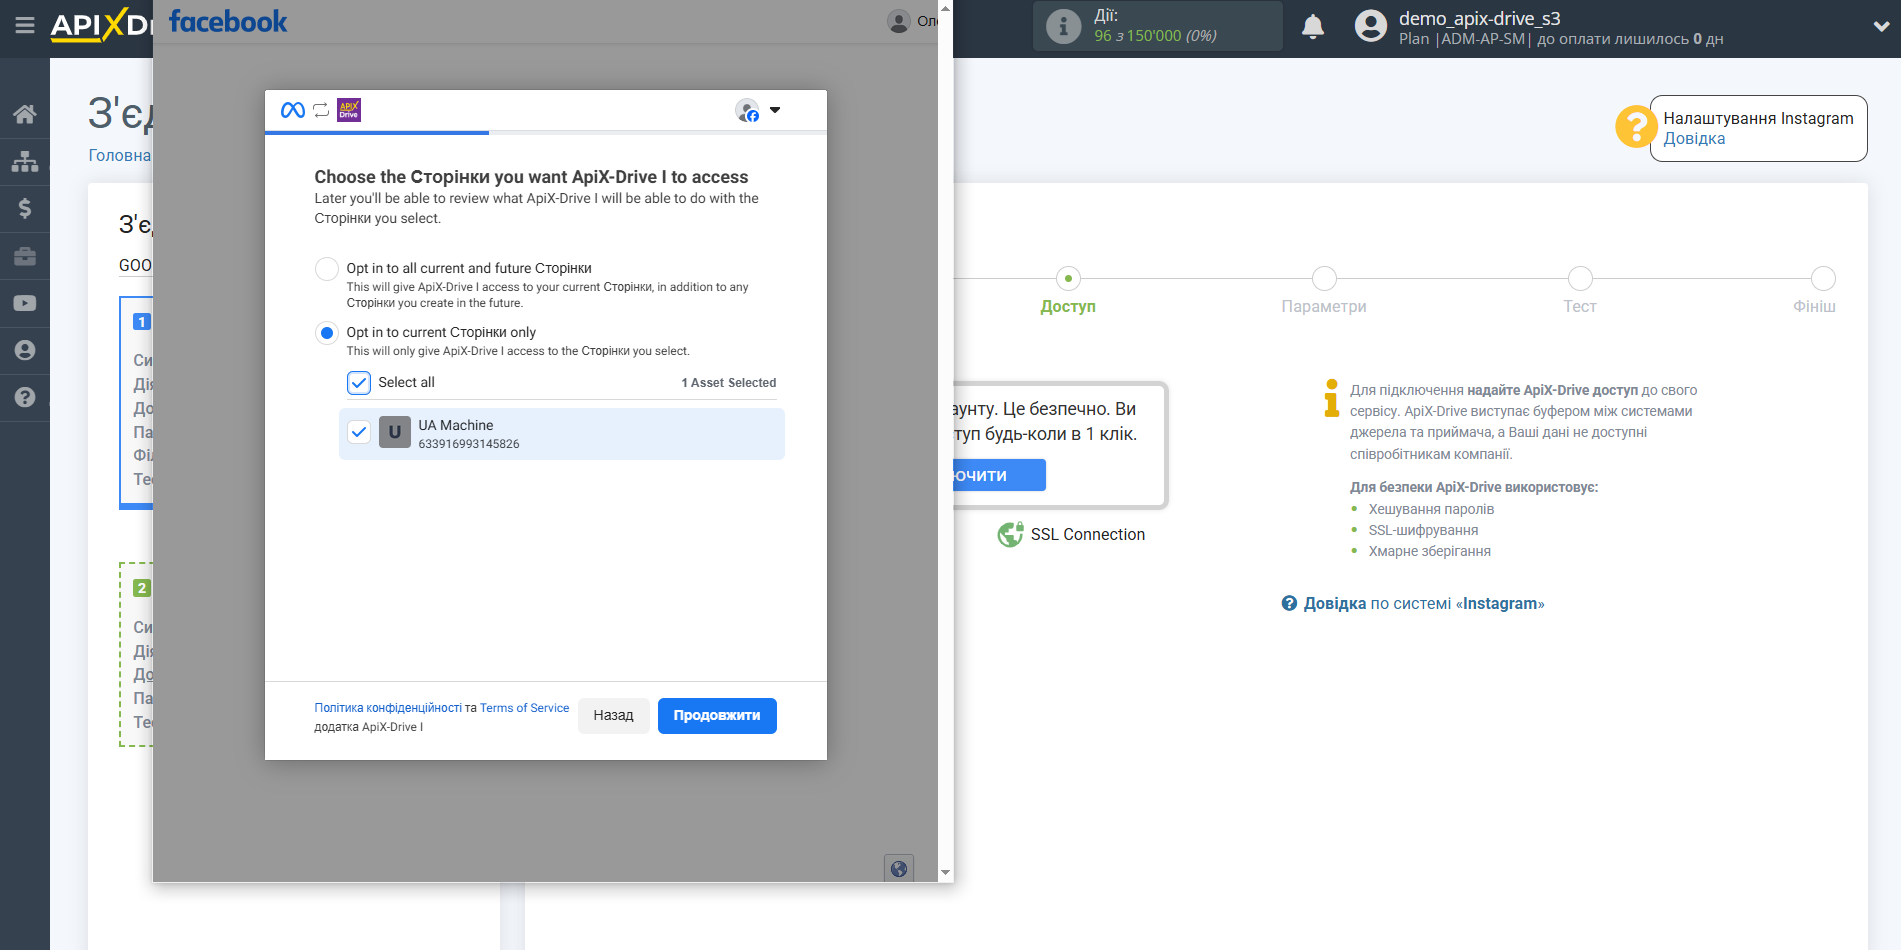1901x950 pixels.
Task: Click the yellow info icon beside access text
Action: coord(1332,398)
